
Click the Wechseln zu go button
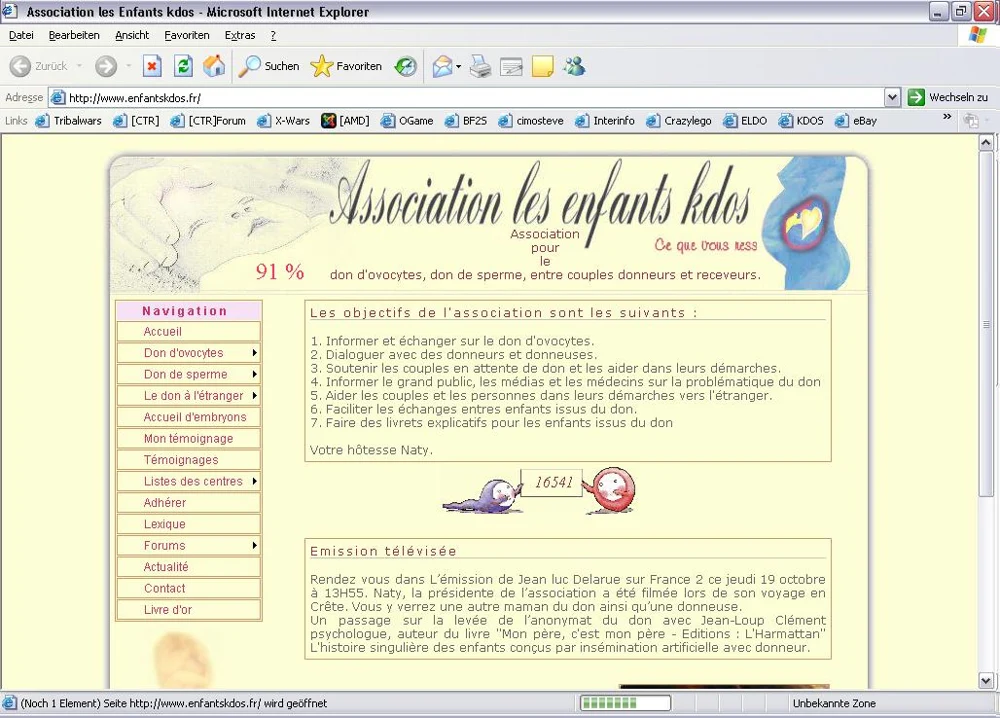(948, 98)
